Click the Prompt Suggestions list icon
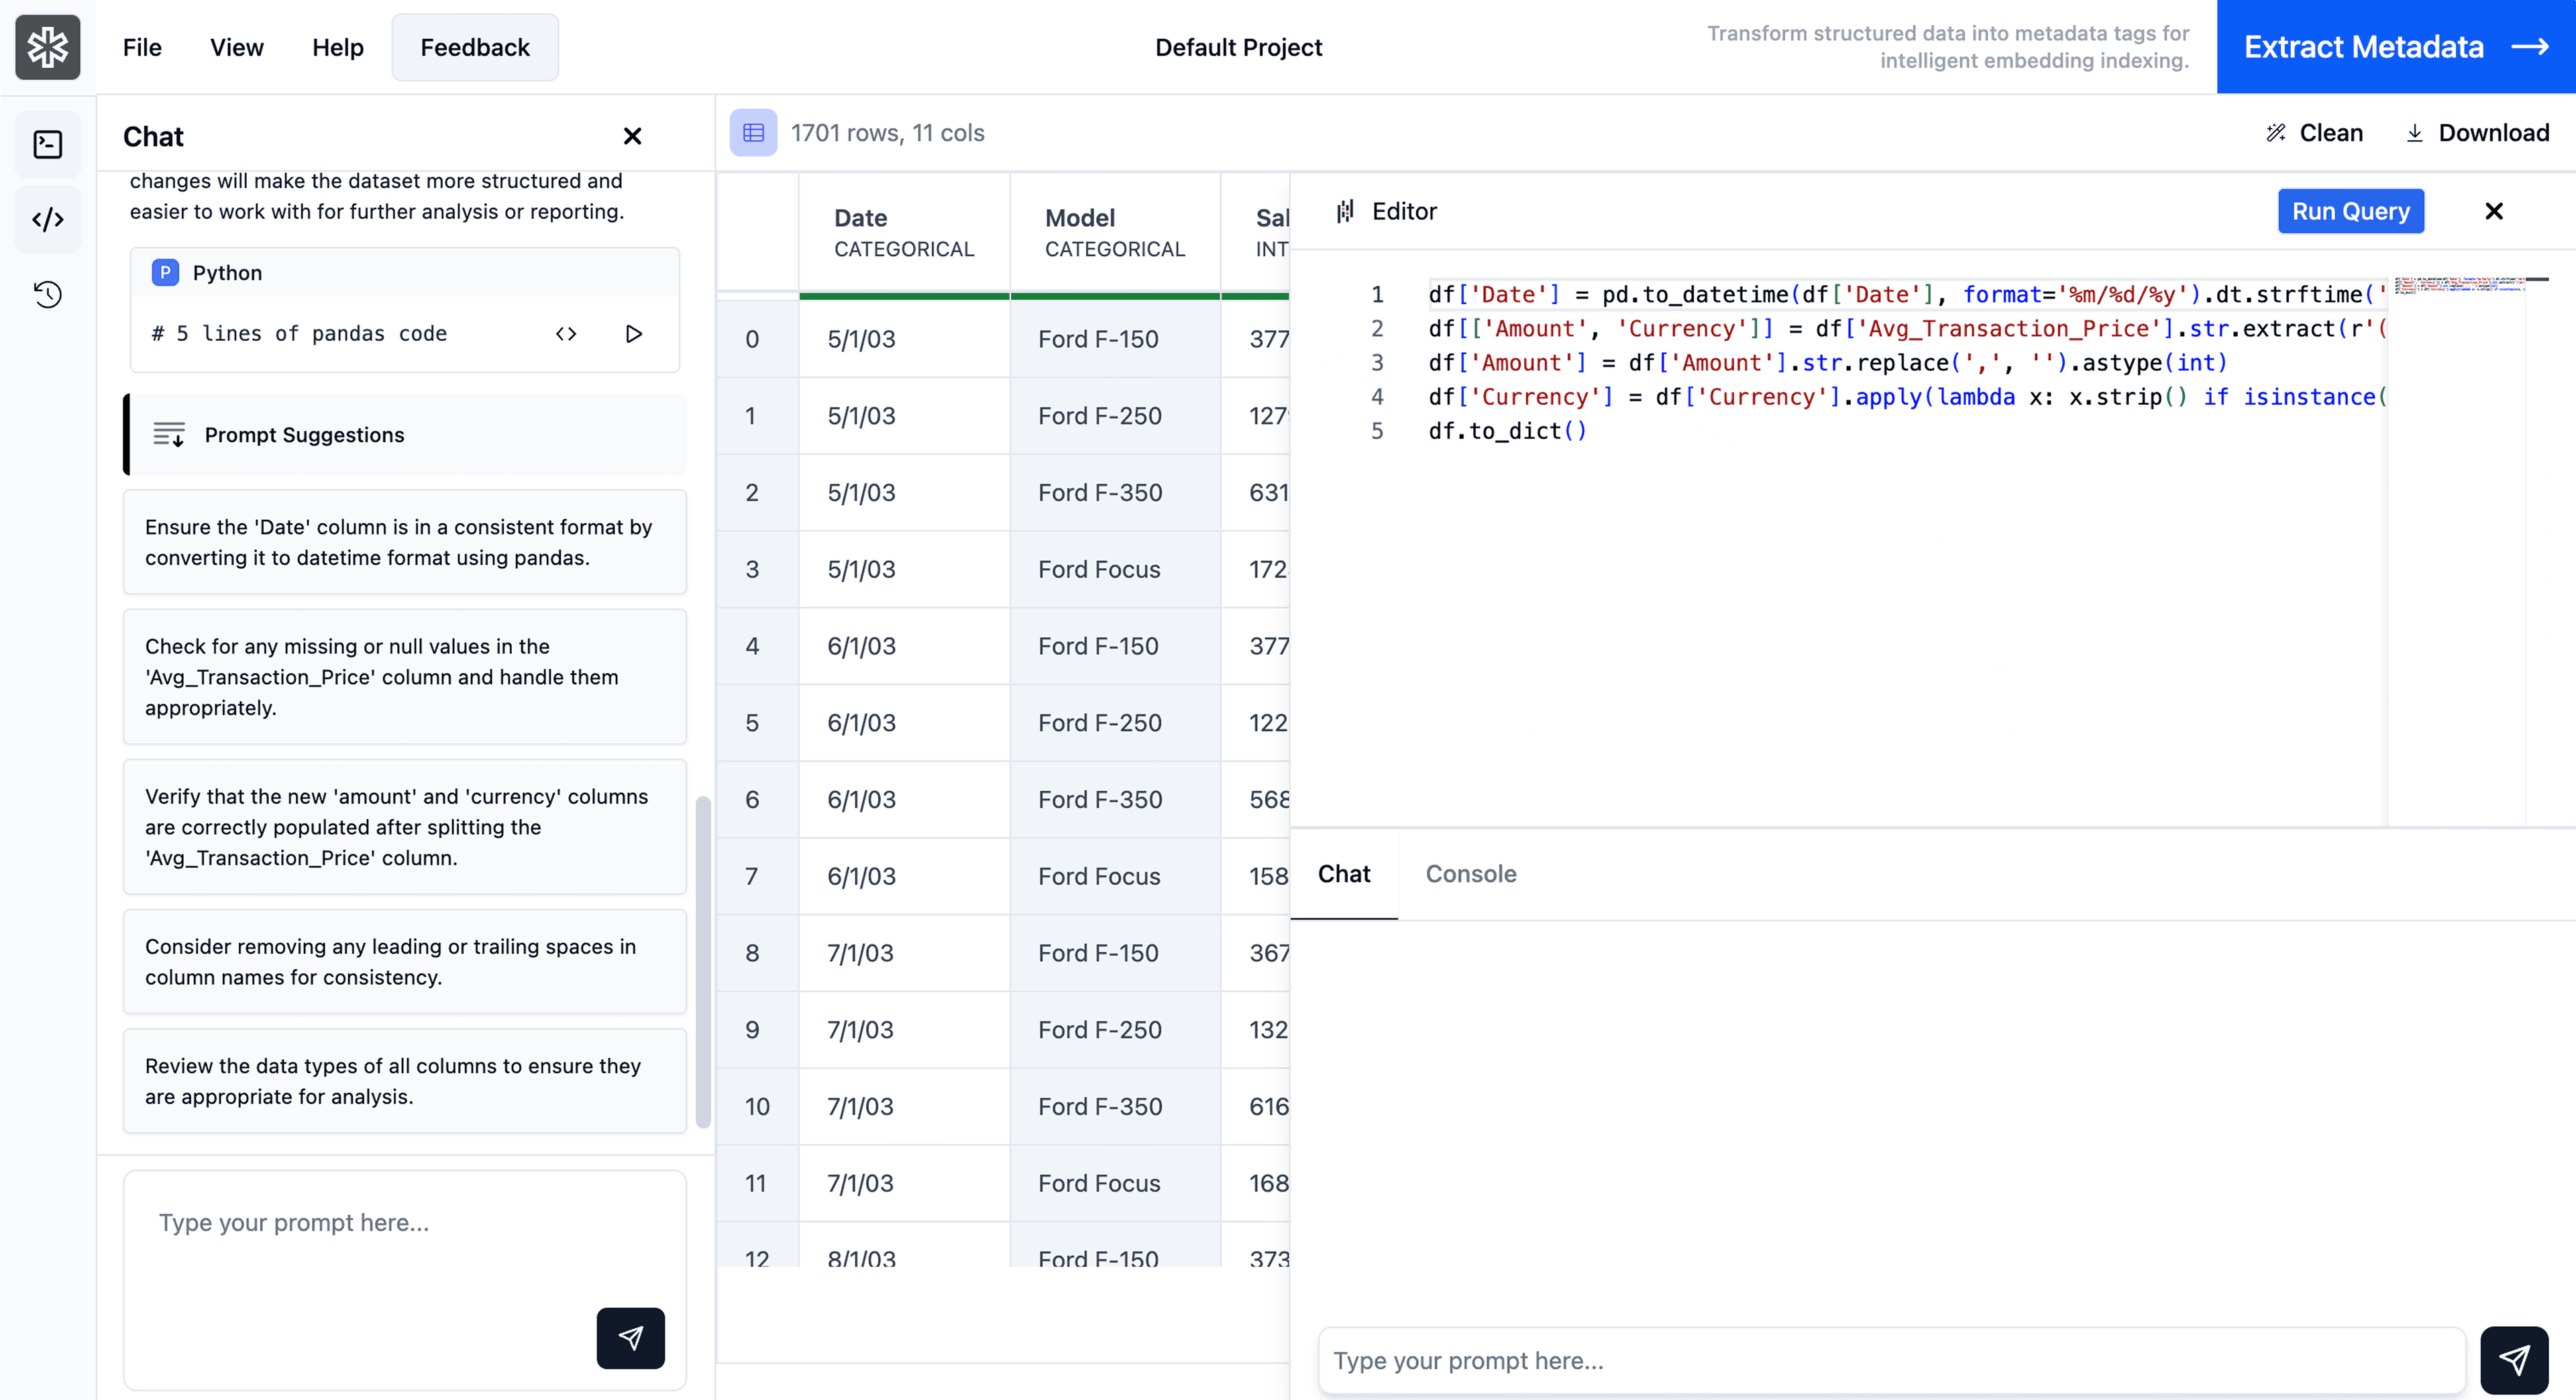Image resolution: width=2576 pixels, height=1400 pixels. 169,435
